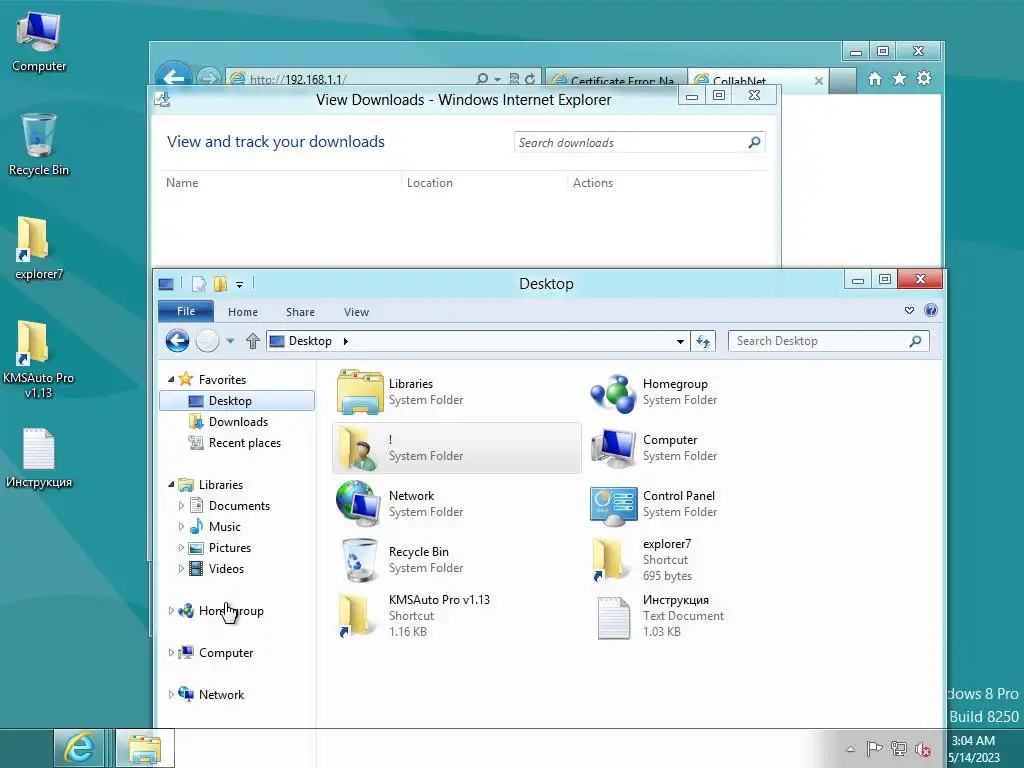This screenshot has width=1024, height=768.
Task: Click File Explorer taskbar button
Action: 144,748
